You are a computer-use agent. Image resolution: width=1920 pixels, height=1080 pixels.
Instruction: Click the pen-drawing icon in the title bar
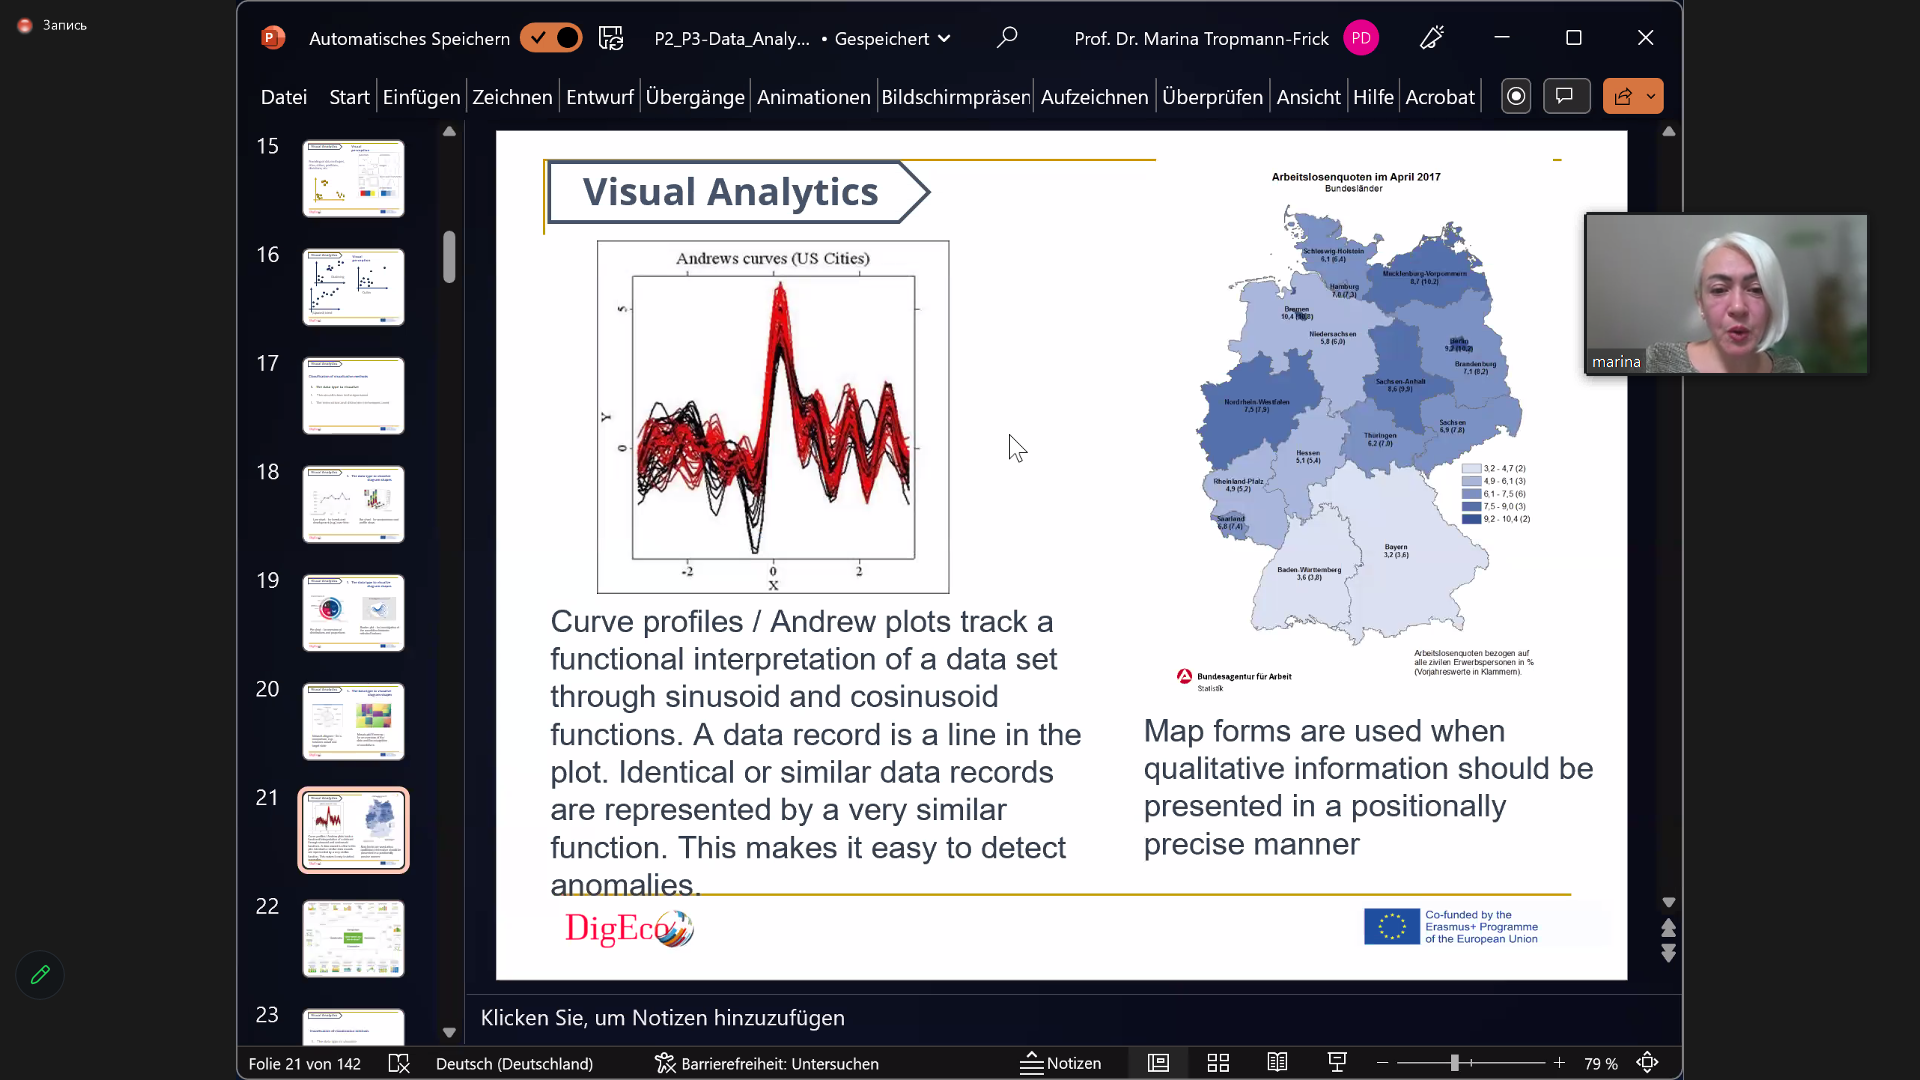1432,38
